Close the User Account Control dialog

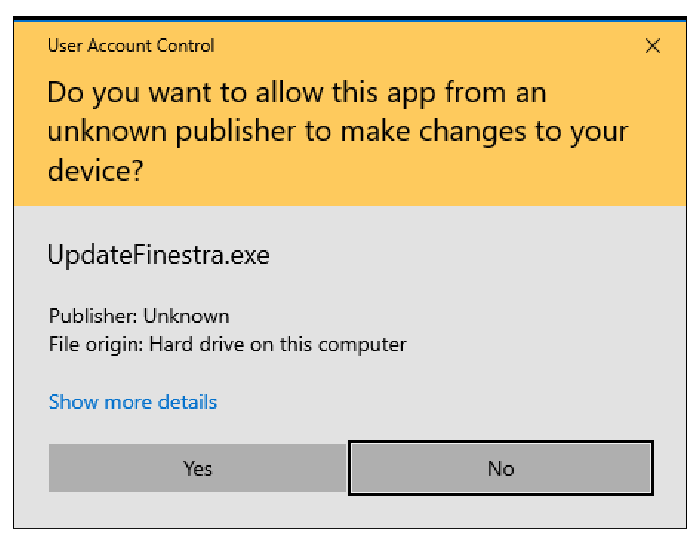tap(653, 46)
